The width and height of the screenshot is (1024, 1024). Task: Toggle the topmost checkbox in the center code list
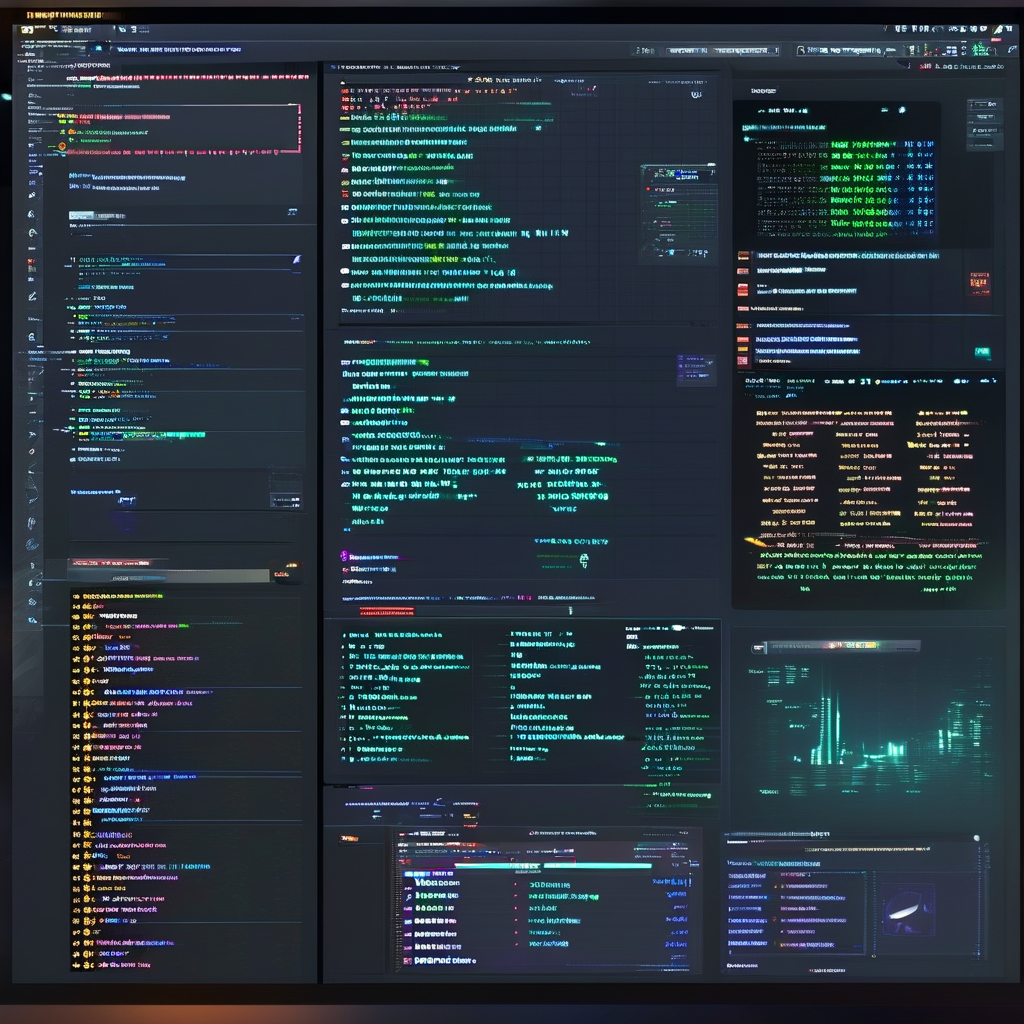[x=345, y=91]
